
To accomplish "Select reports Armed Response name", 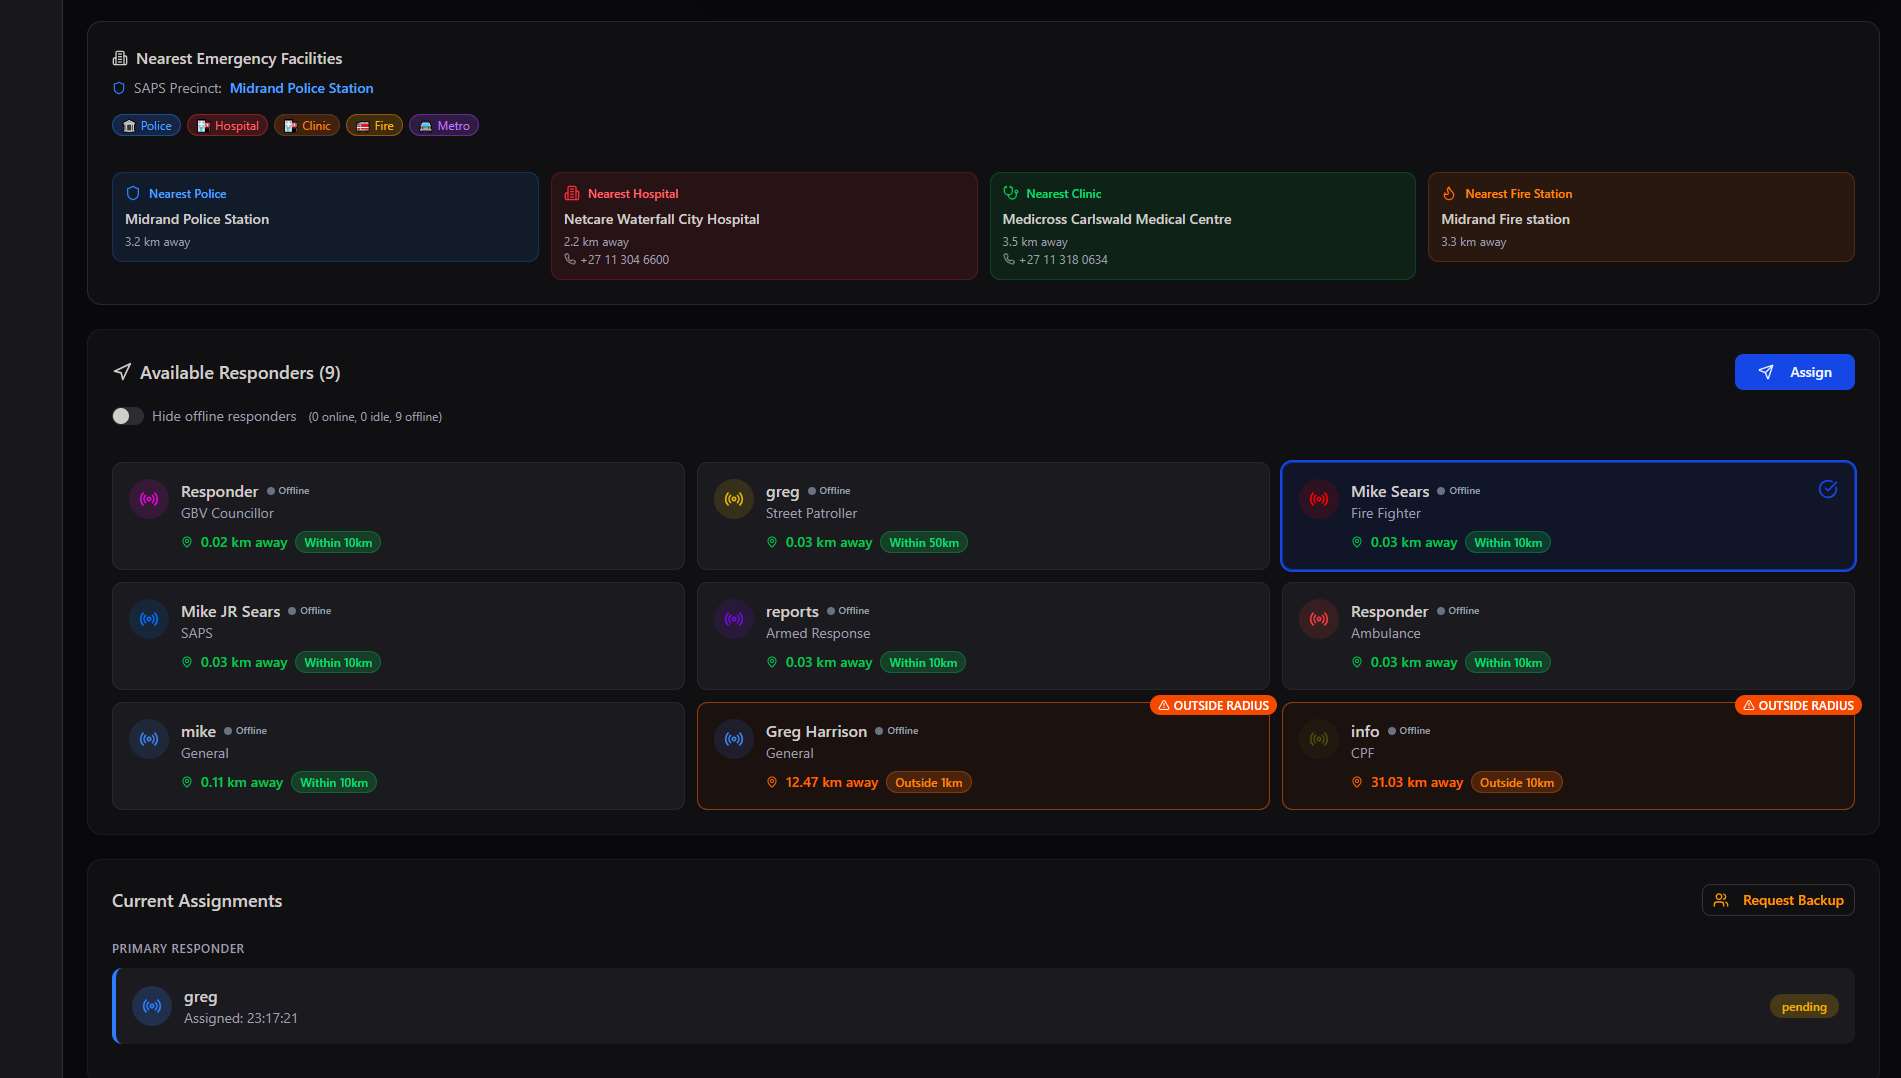I will (792, 611).
